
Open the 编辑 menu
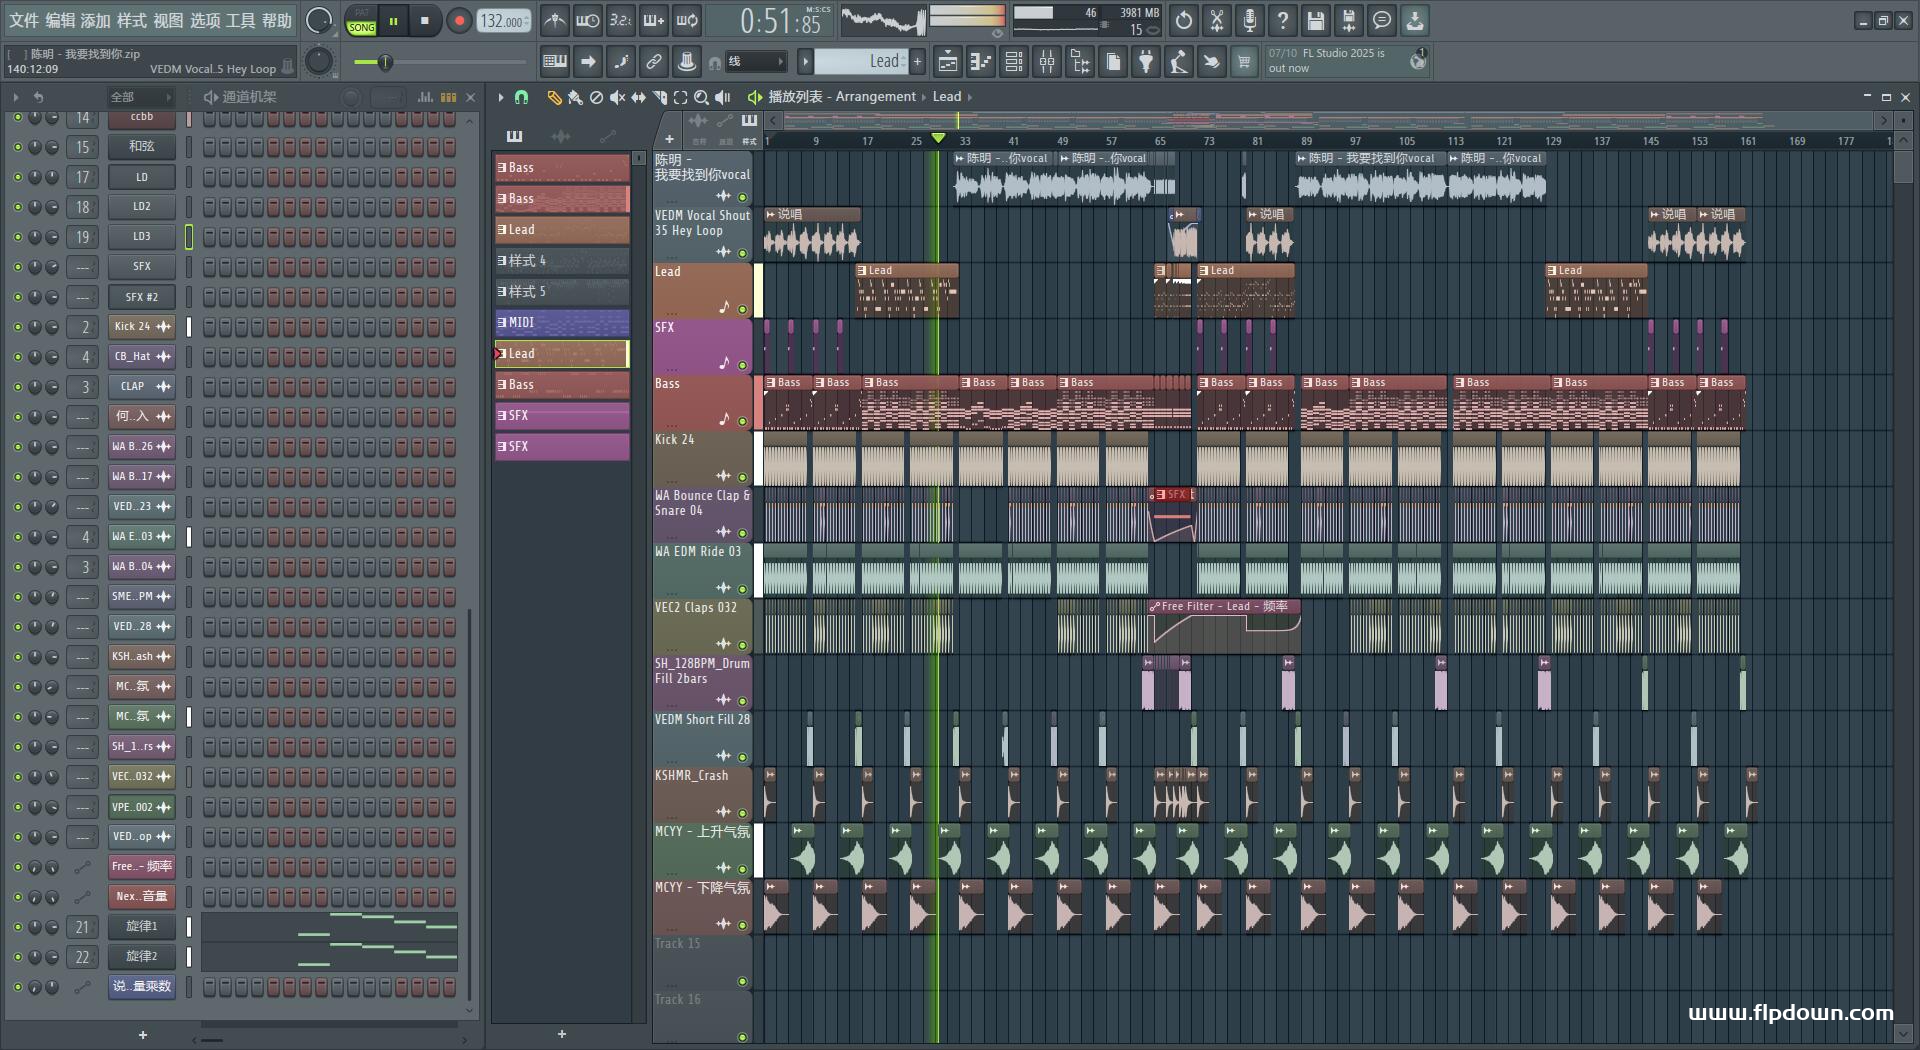[x=60, y=20]
